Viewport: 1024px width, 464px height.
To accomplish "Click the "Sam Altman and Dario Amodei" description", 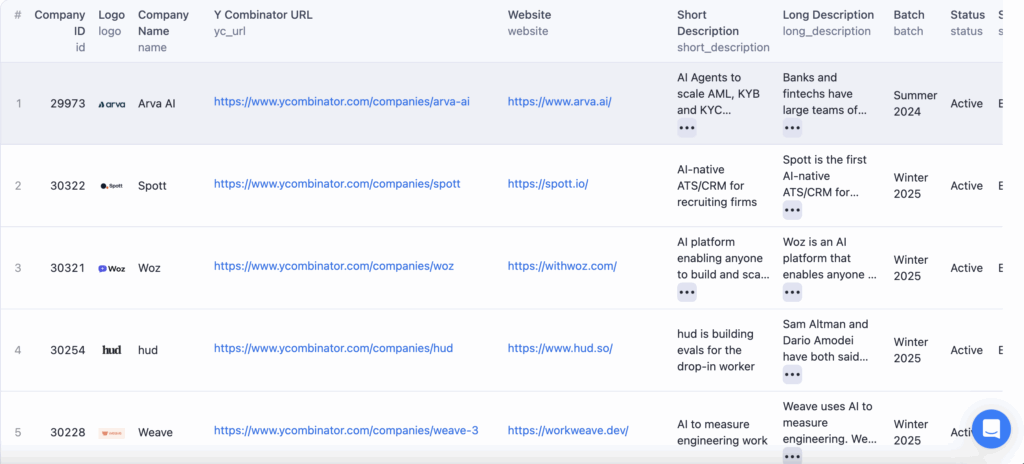I will tap(825, 340).
